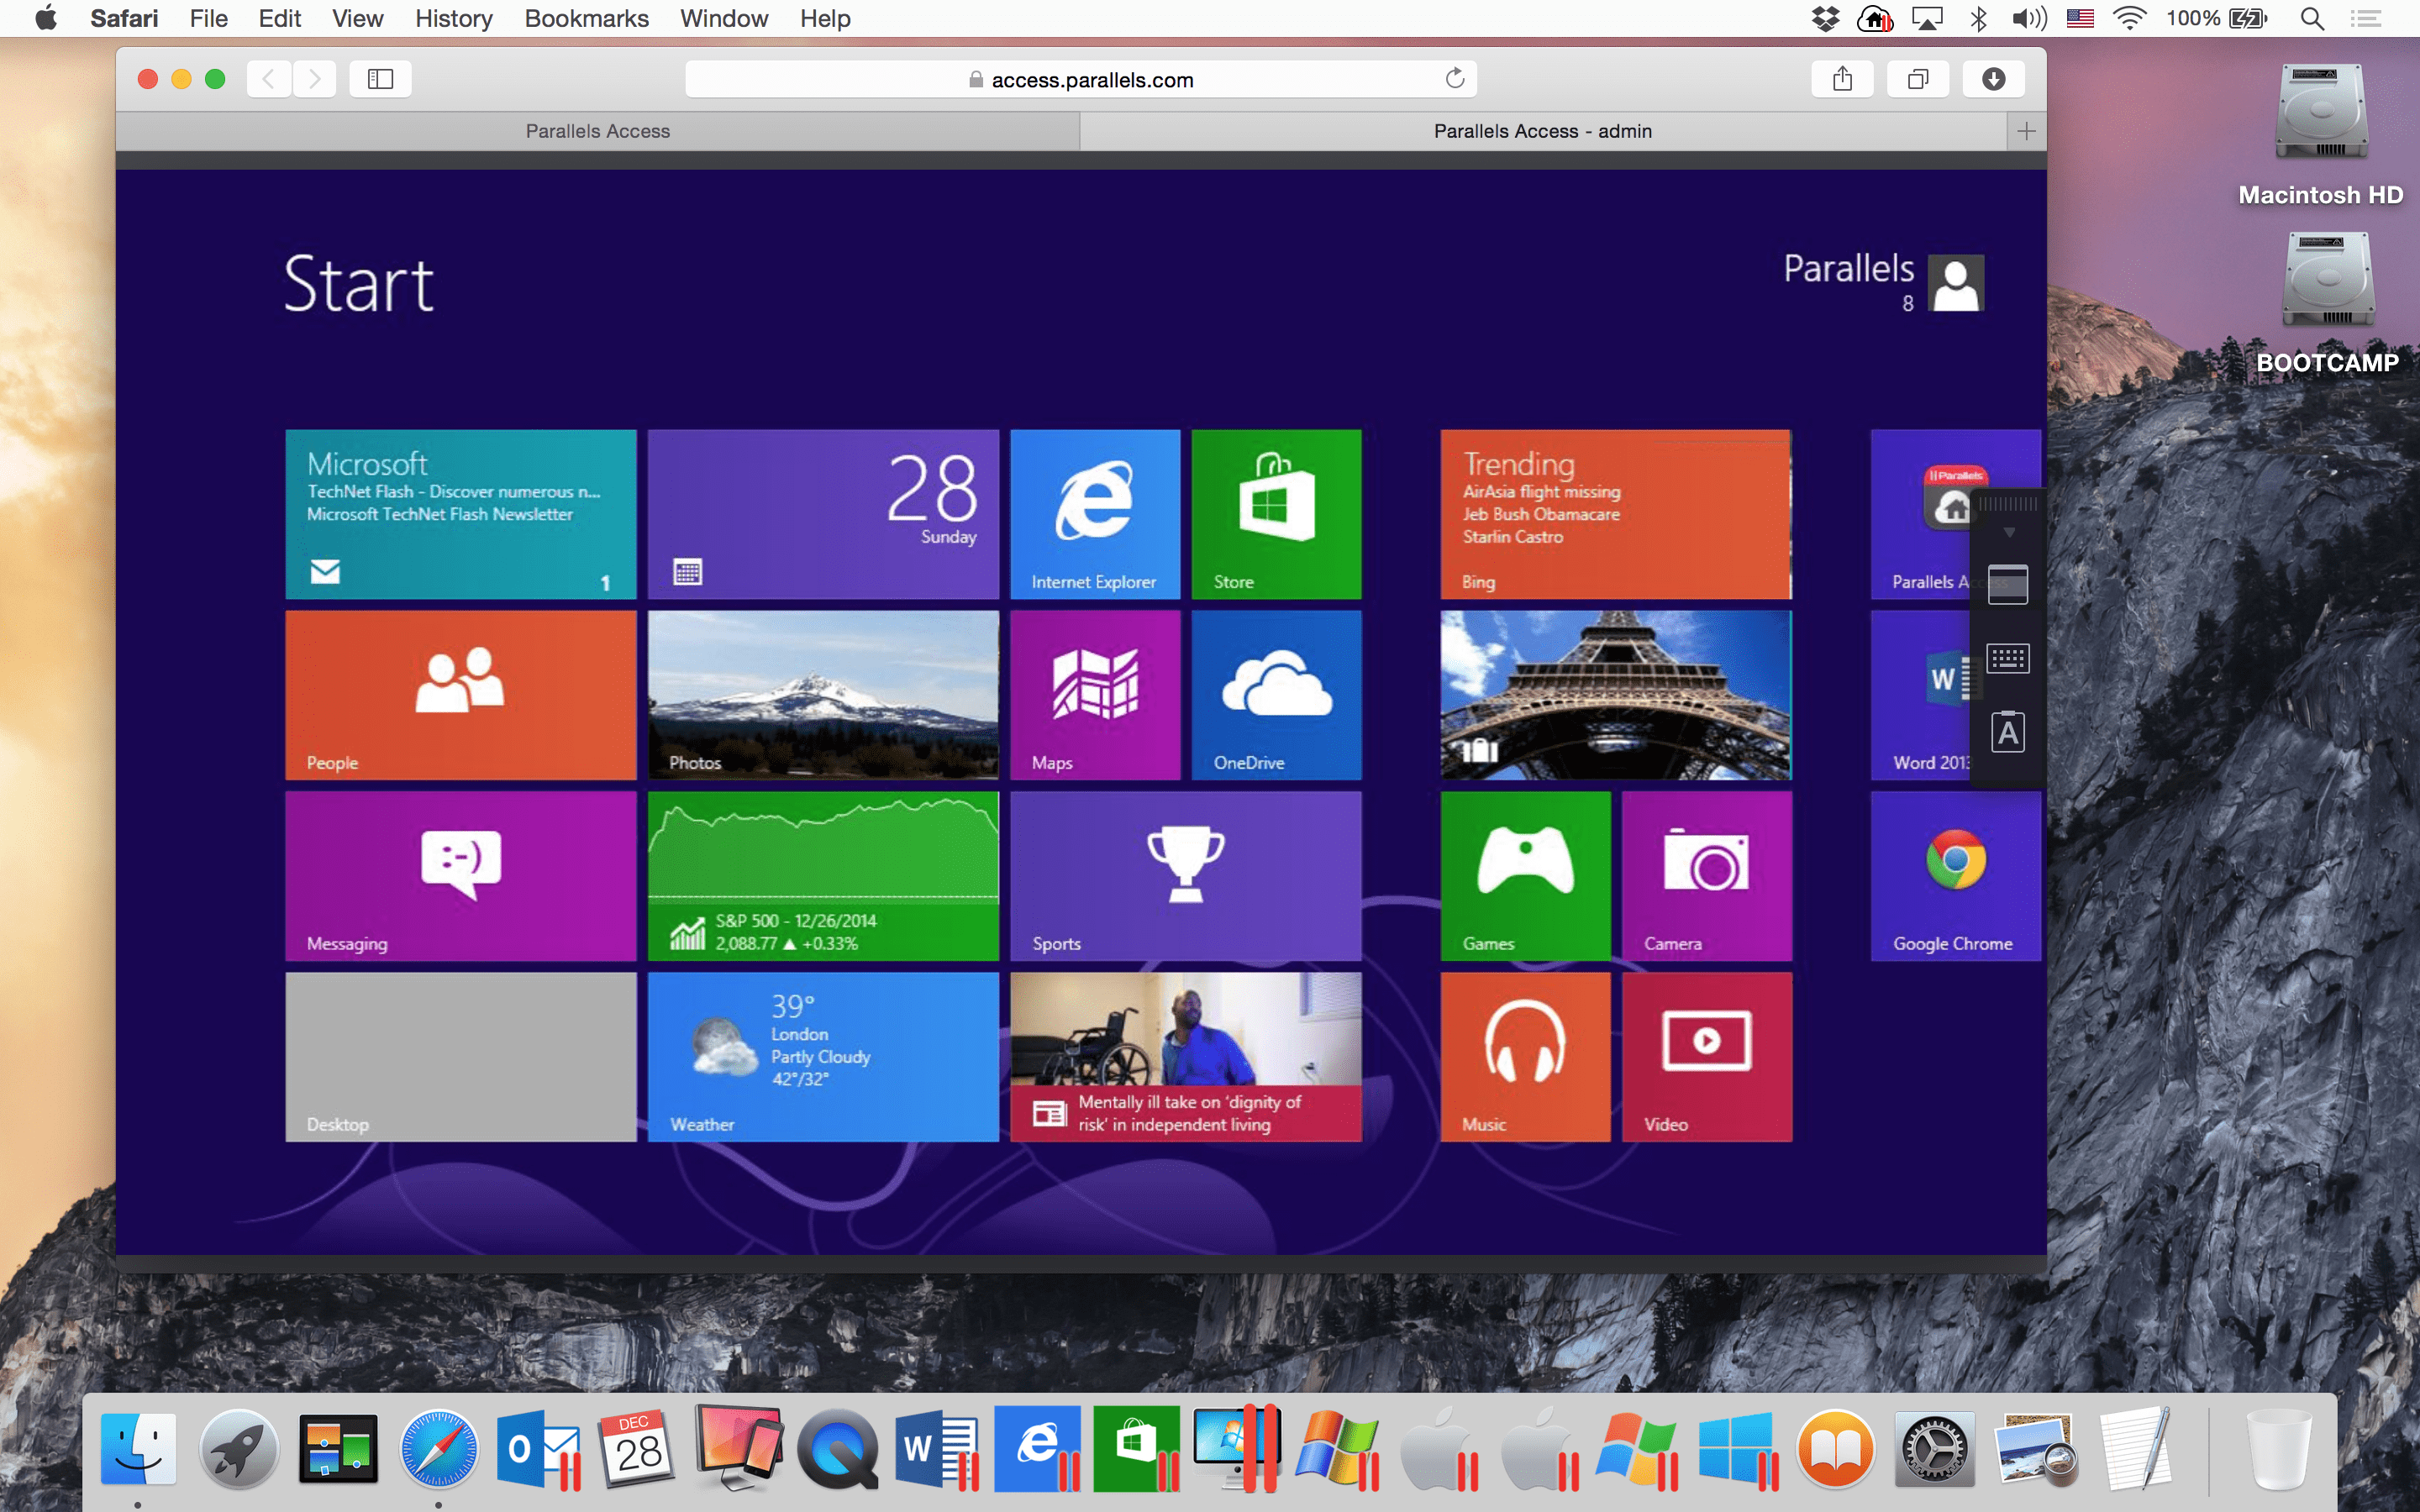The image size is (2420, 1512).
Task: Open the Calendar tile showing 28 Sunday
Action: [x=823, y=514]
